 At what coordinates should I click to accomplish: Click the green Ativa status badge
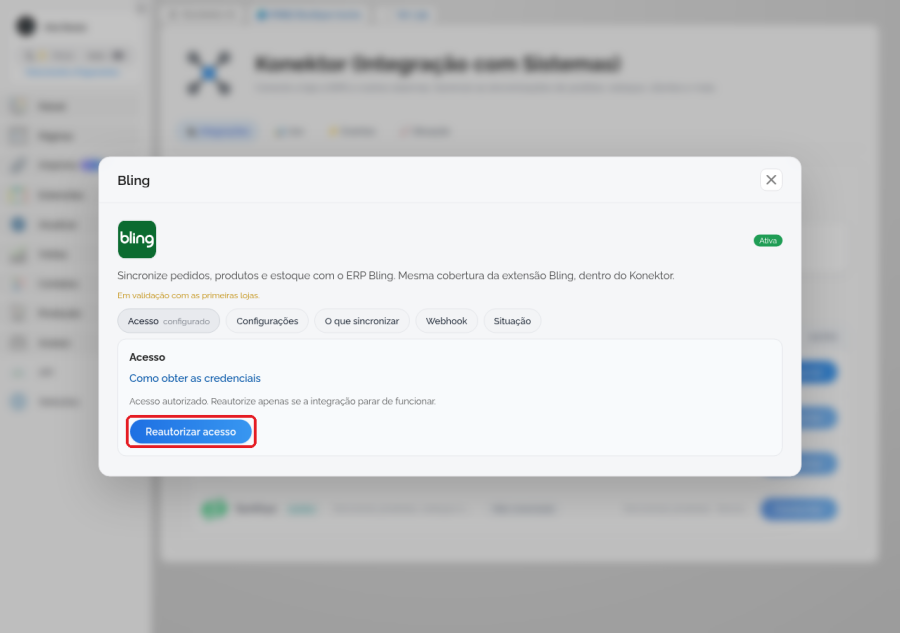767,240
